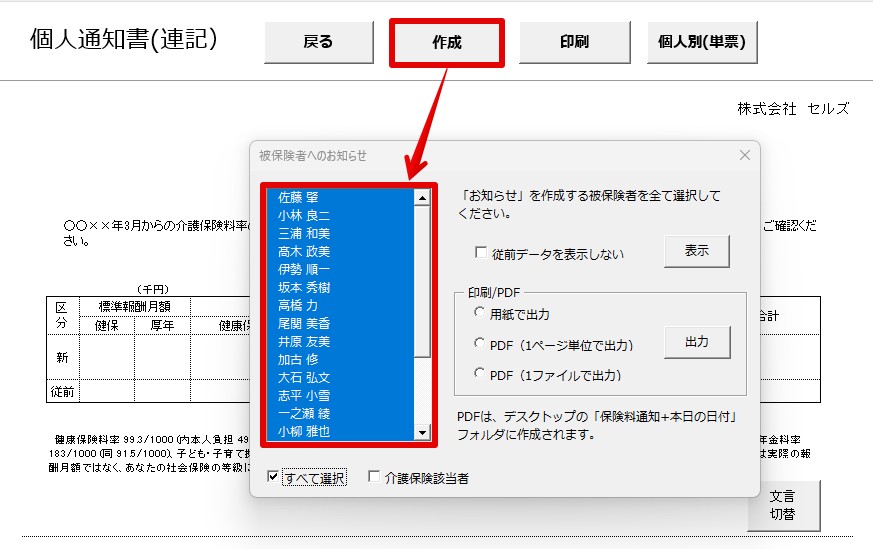Click the 標準報酬月額 table header

pos(135,306)
